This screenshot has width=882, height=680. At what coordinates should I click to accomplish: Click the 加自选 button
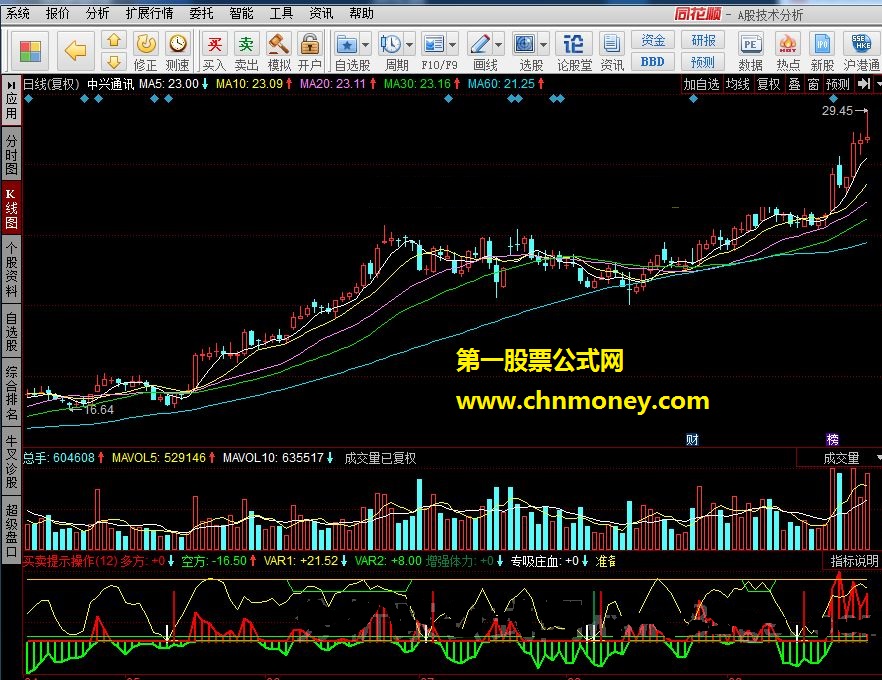pyautogui.click(x=701, y=84)
